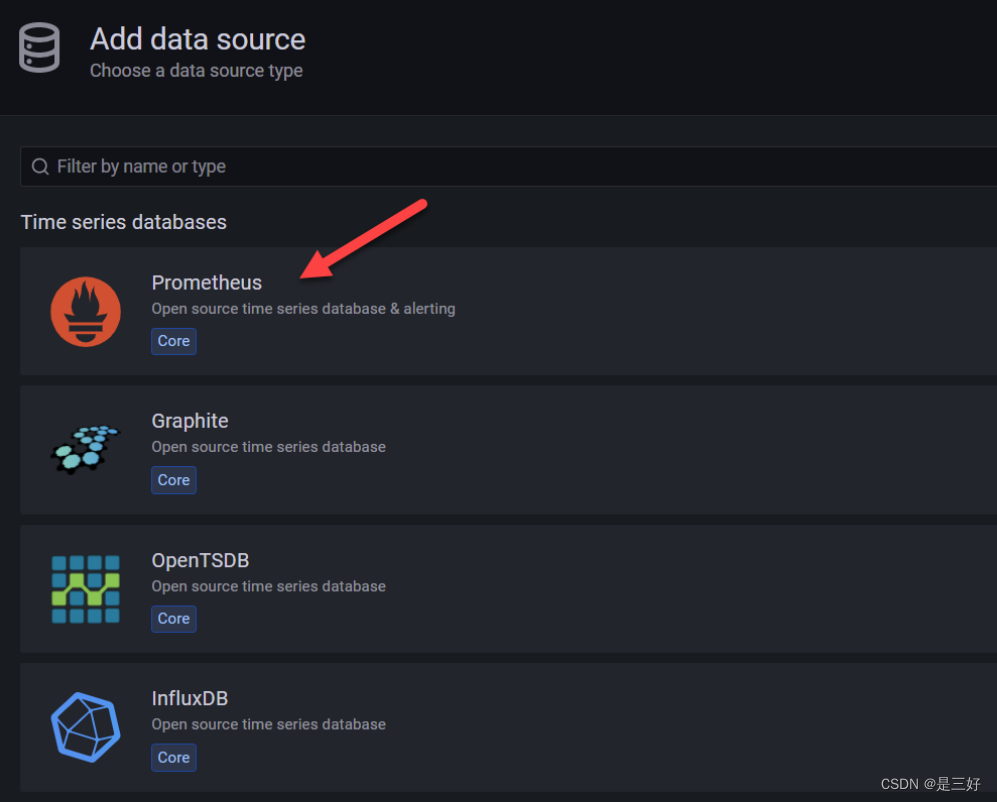This screenshot has height=802, width=997.
Task: Click the Core badge under OpenTSDB
Action: [x=174, y=618]
